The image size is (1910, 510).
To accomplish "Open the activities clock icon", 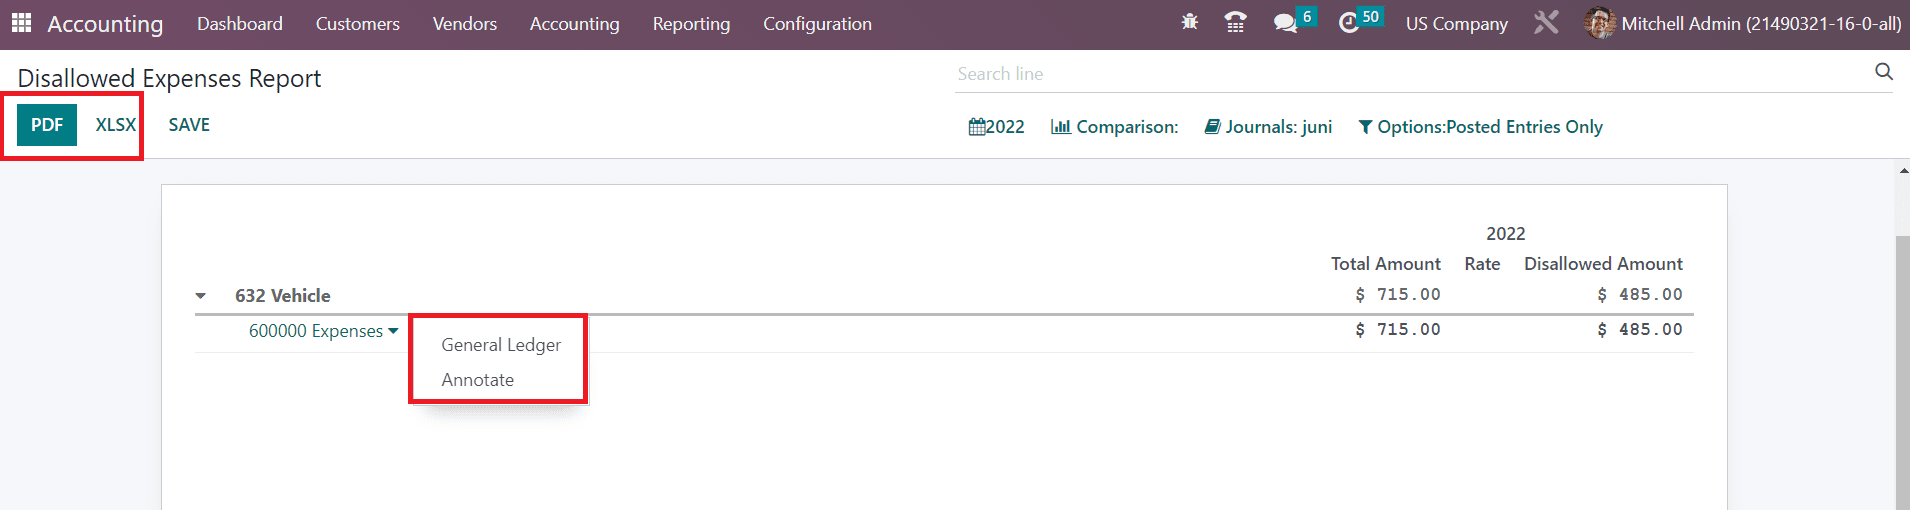I will pos(1349,23).
